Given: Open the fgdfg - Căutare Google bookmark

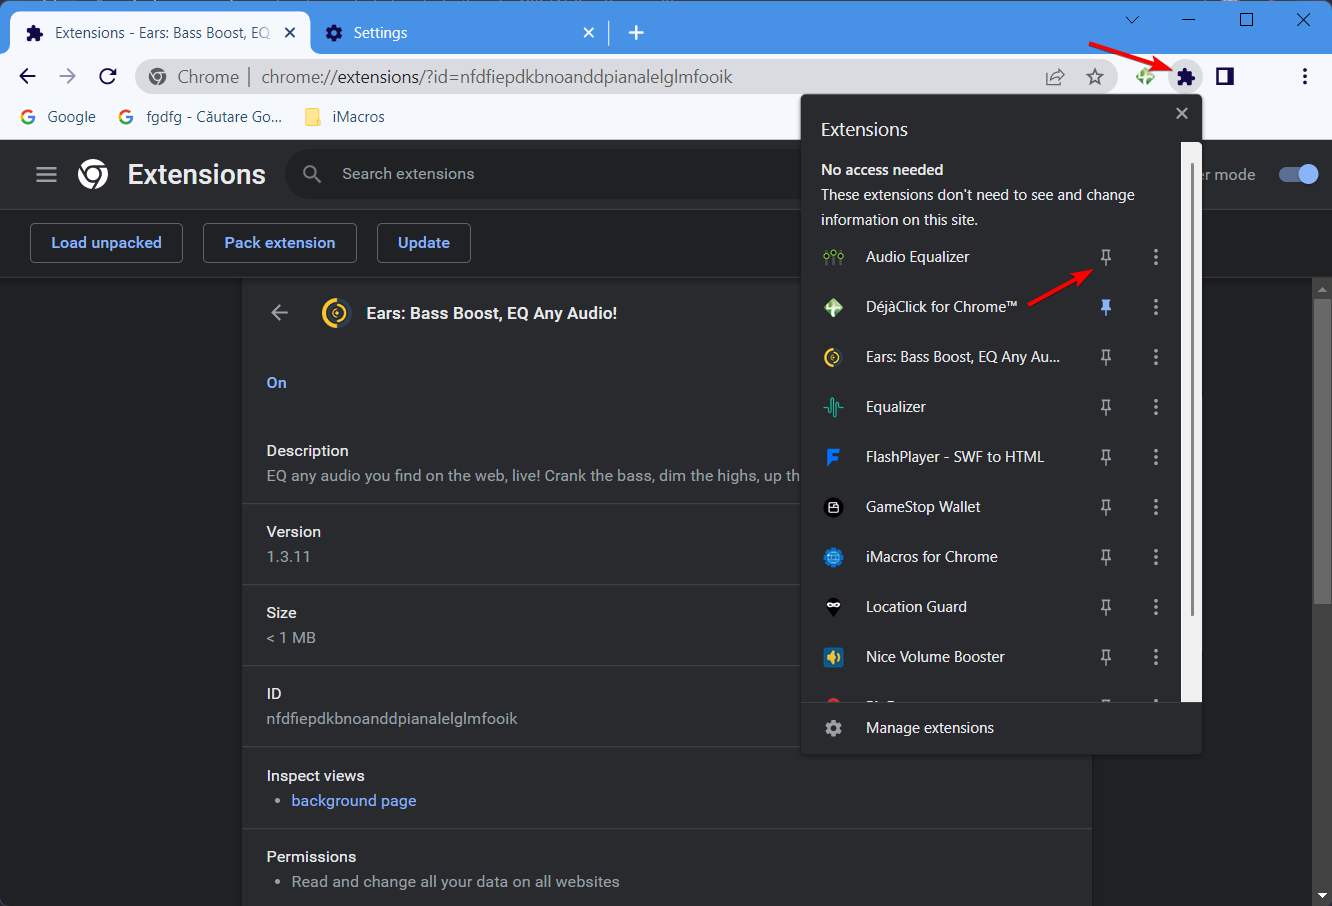Looking at the screenshot, I should [x=200, y=117].
